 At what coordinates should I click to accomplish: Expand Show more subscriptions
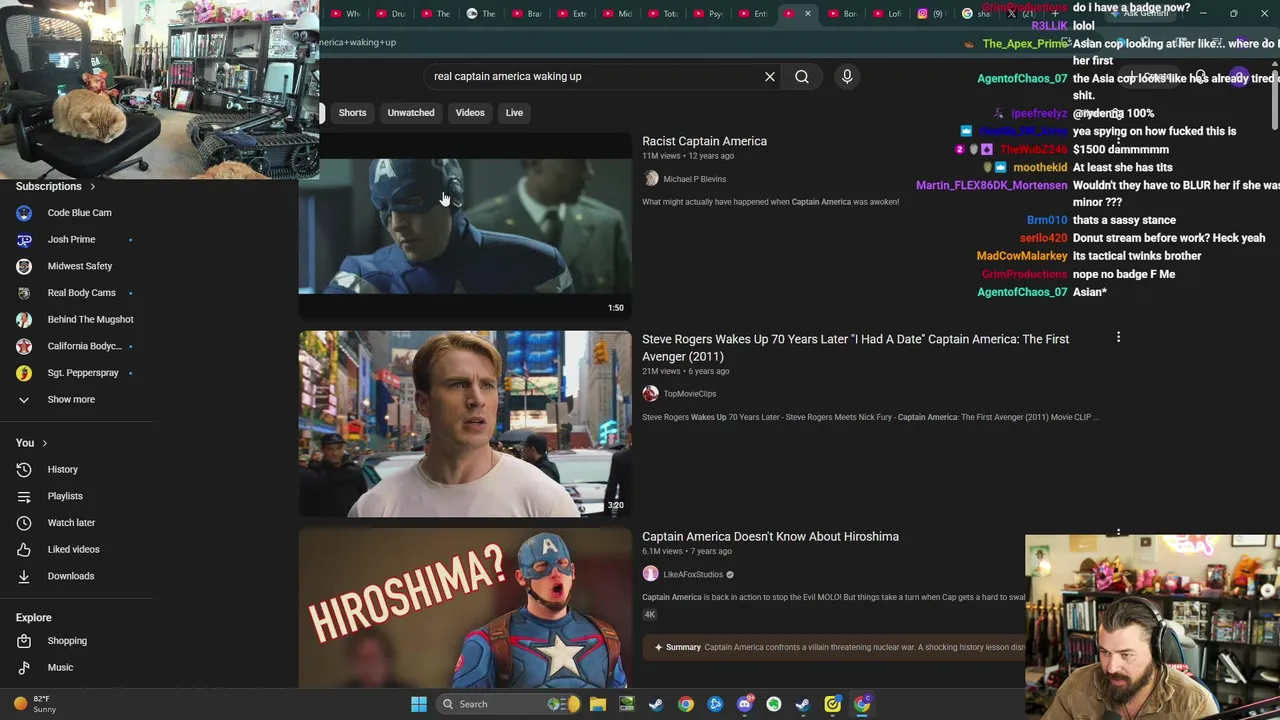pyautogui.click(x=76, y=399)
